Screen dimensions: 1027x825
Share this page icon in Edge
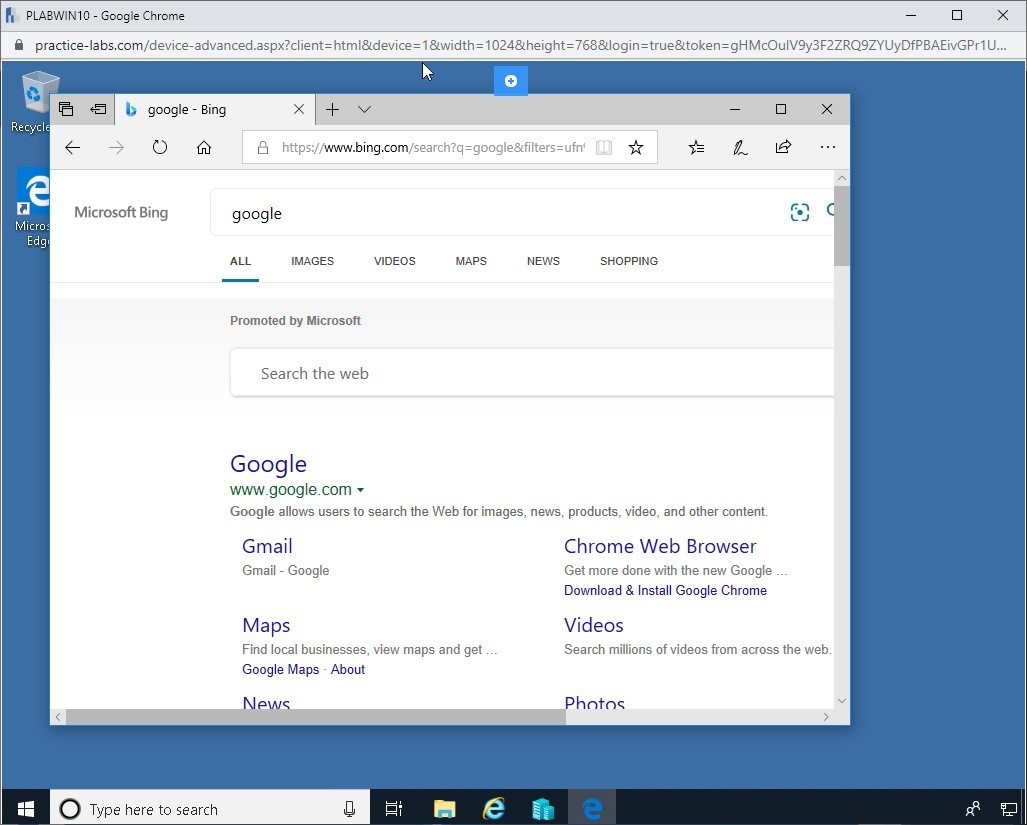(783, 147)
